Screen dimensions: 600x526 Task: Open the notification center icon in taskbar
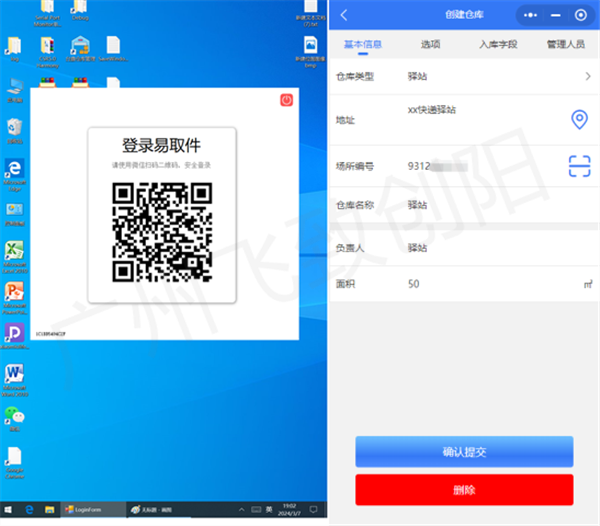(x=313, y=510)
